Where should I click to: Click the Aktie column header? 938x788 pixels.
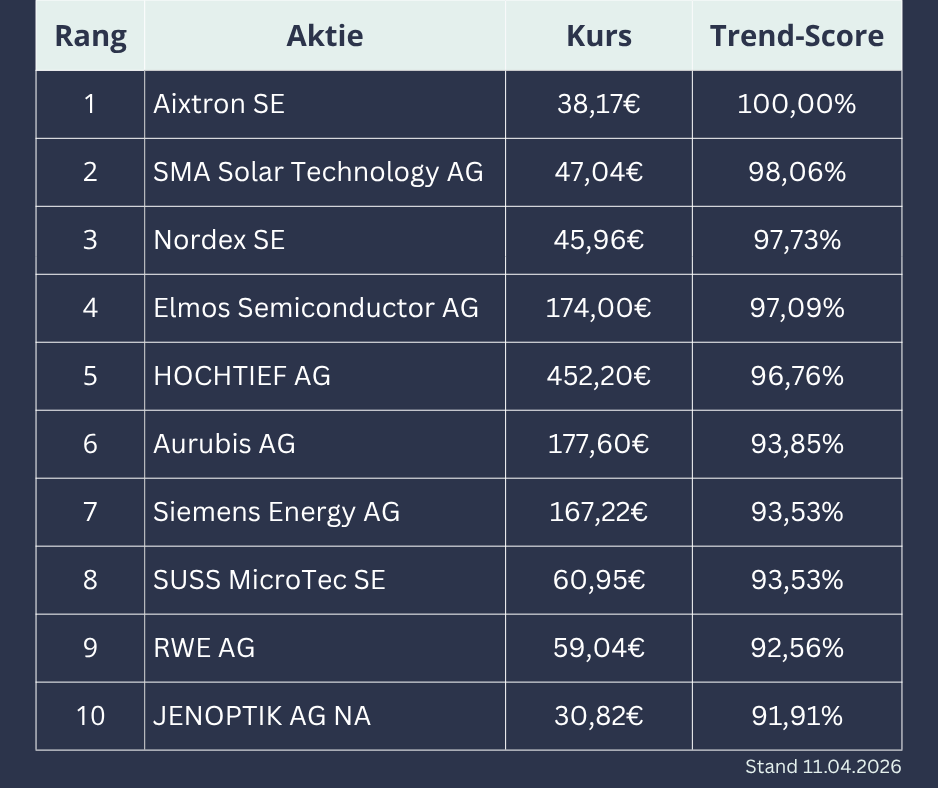click(325, 37)
